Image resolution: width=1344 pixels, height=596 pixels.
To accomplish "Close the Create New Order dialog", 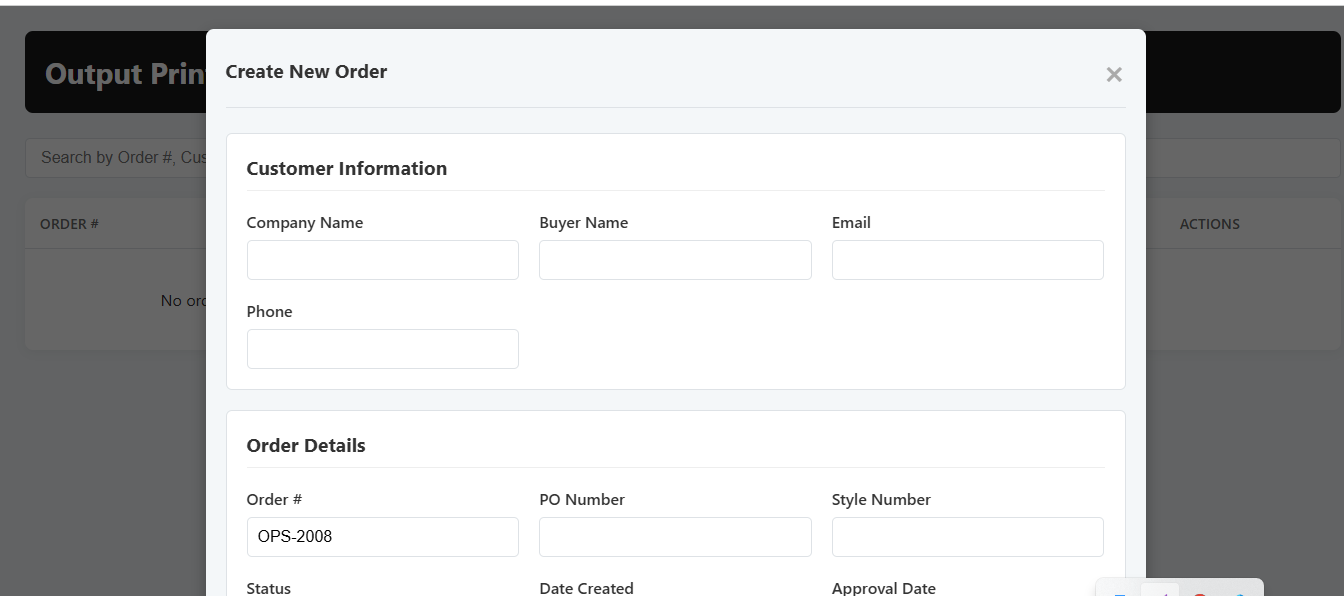I will 1114,74.
